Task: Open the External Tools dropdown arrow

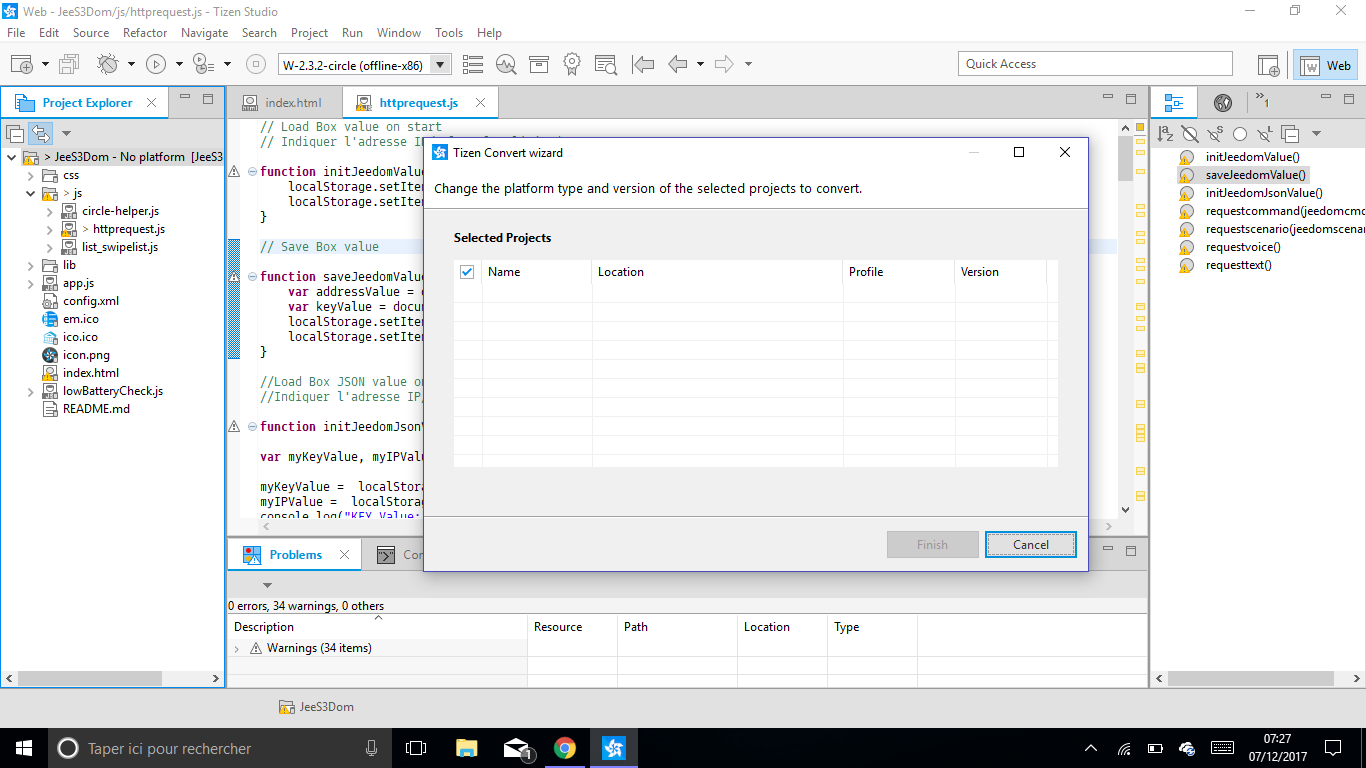Action: [x=227, y=64]
